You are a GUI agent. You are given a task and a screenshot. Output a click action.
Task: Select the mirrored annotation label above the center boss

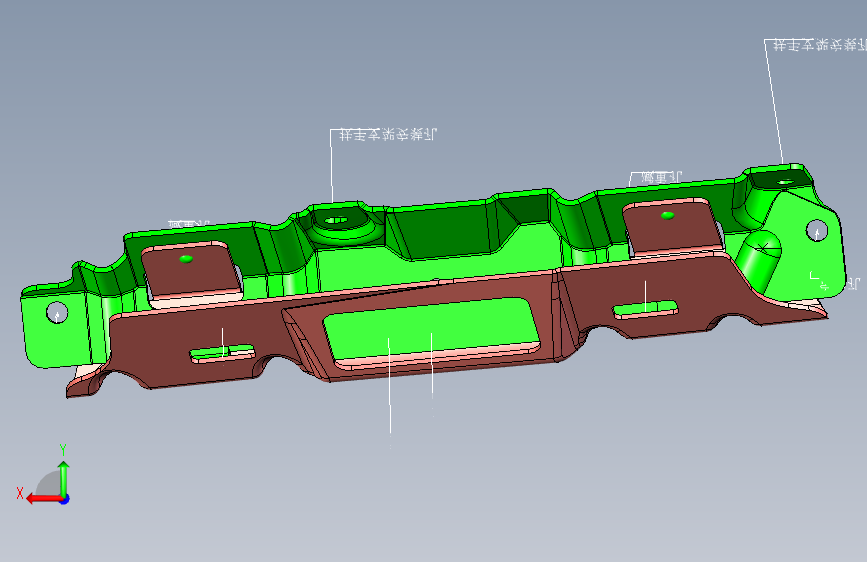point(388,134)
